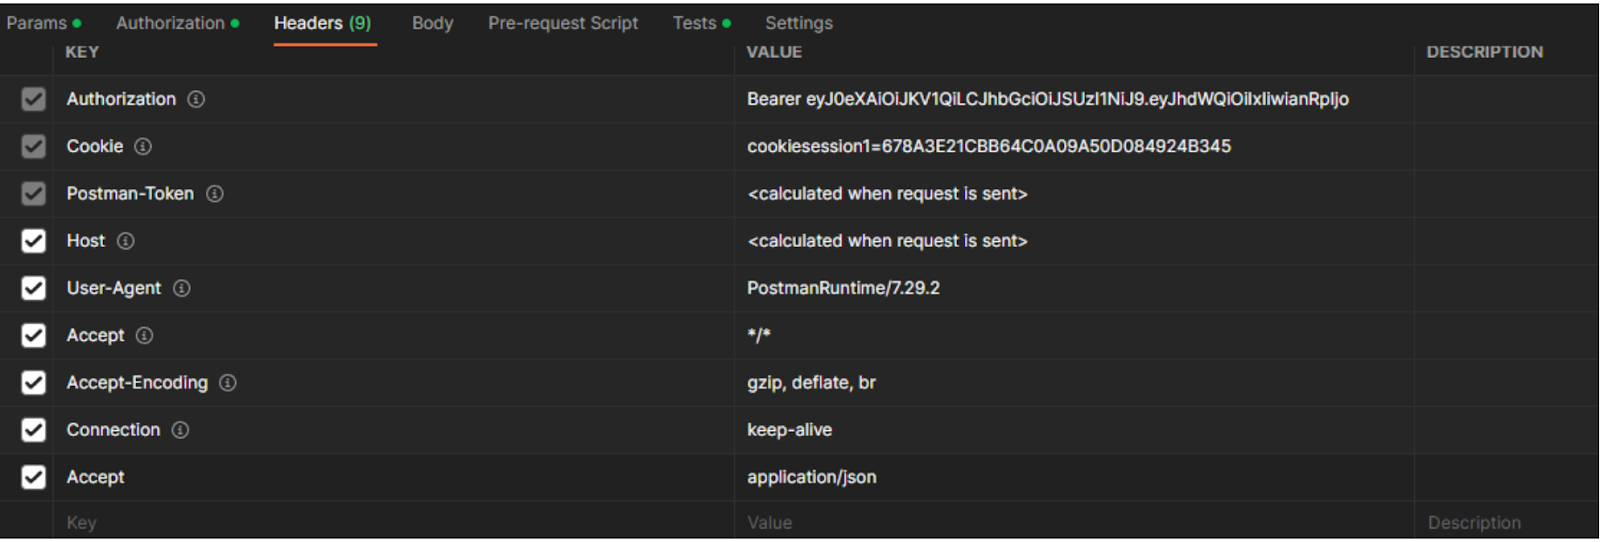
Task: Toggle the Accept-Encoding header checkbox
Action: pos(33,383)
